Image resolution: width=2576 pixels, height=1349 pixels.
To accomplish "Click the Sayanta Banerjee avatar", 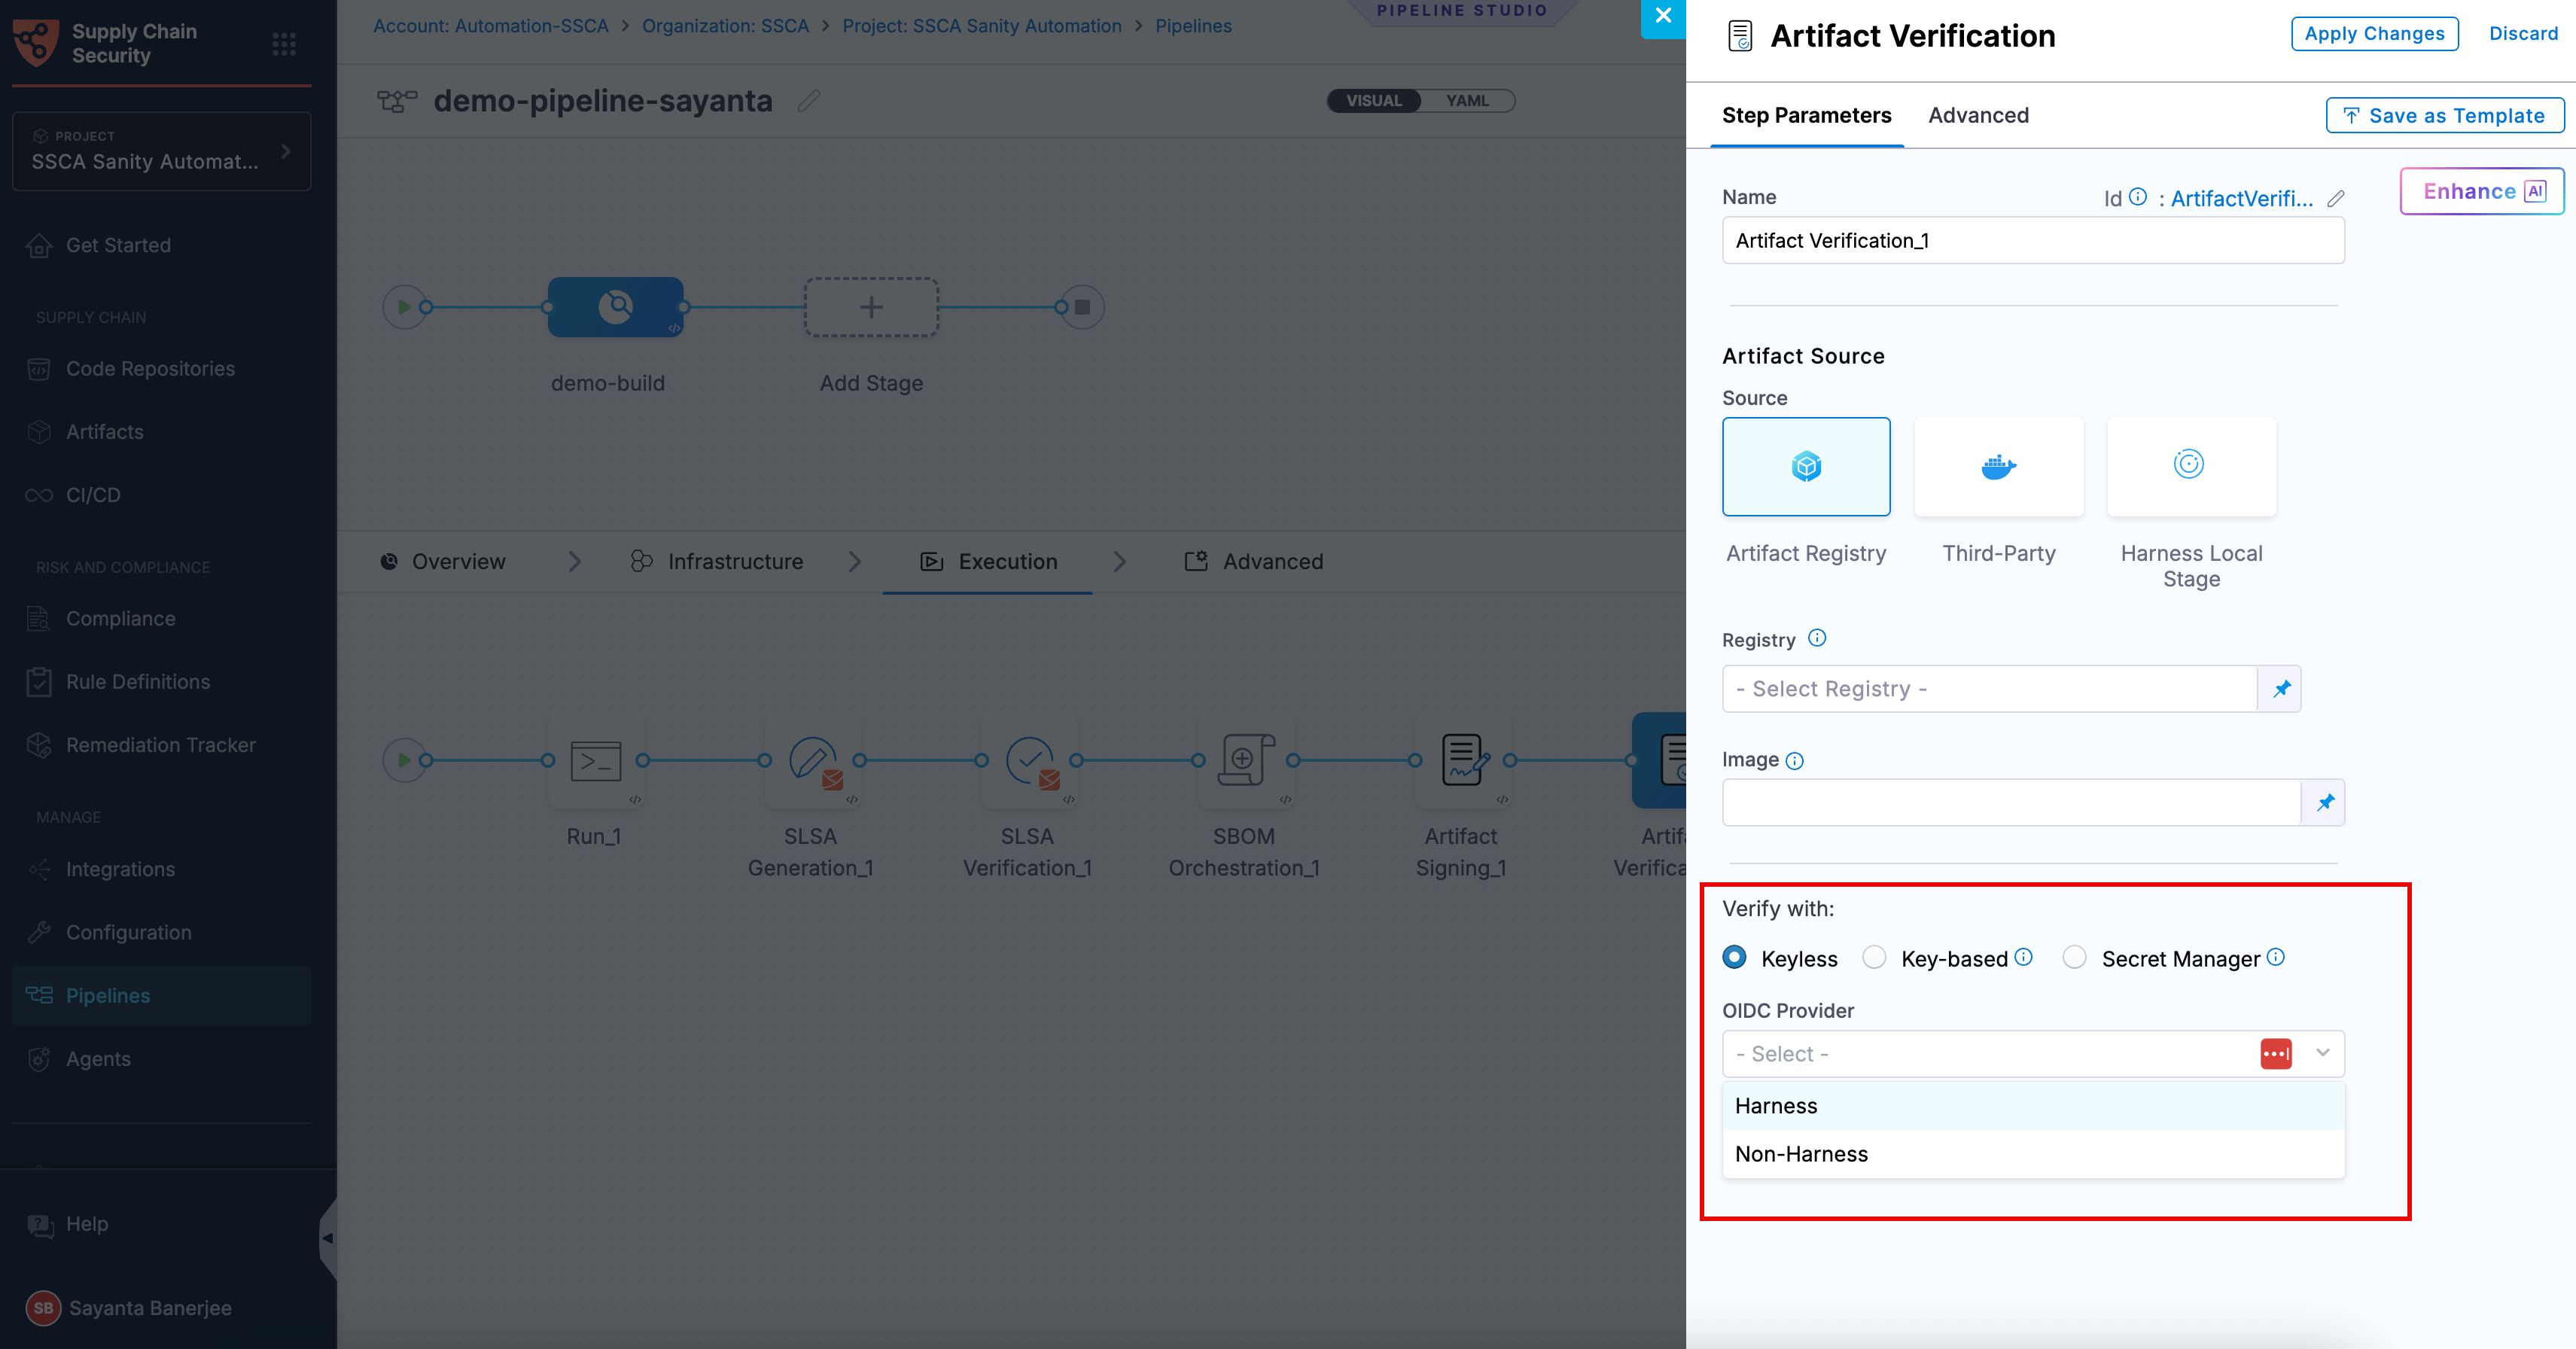I will click(43, 1307).
